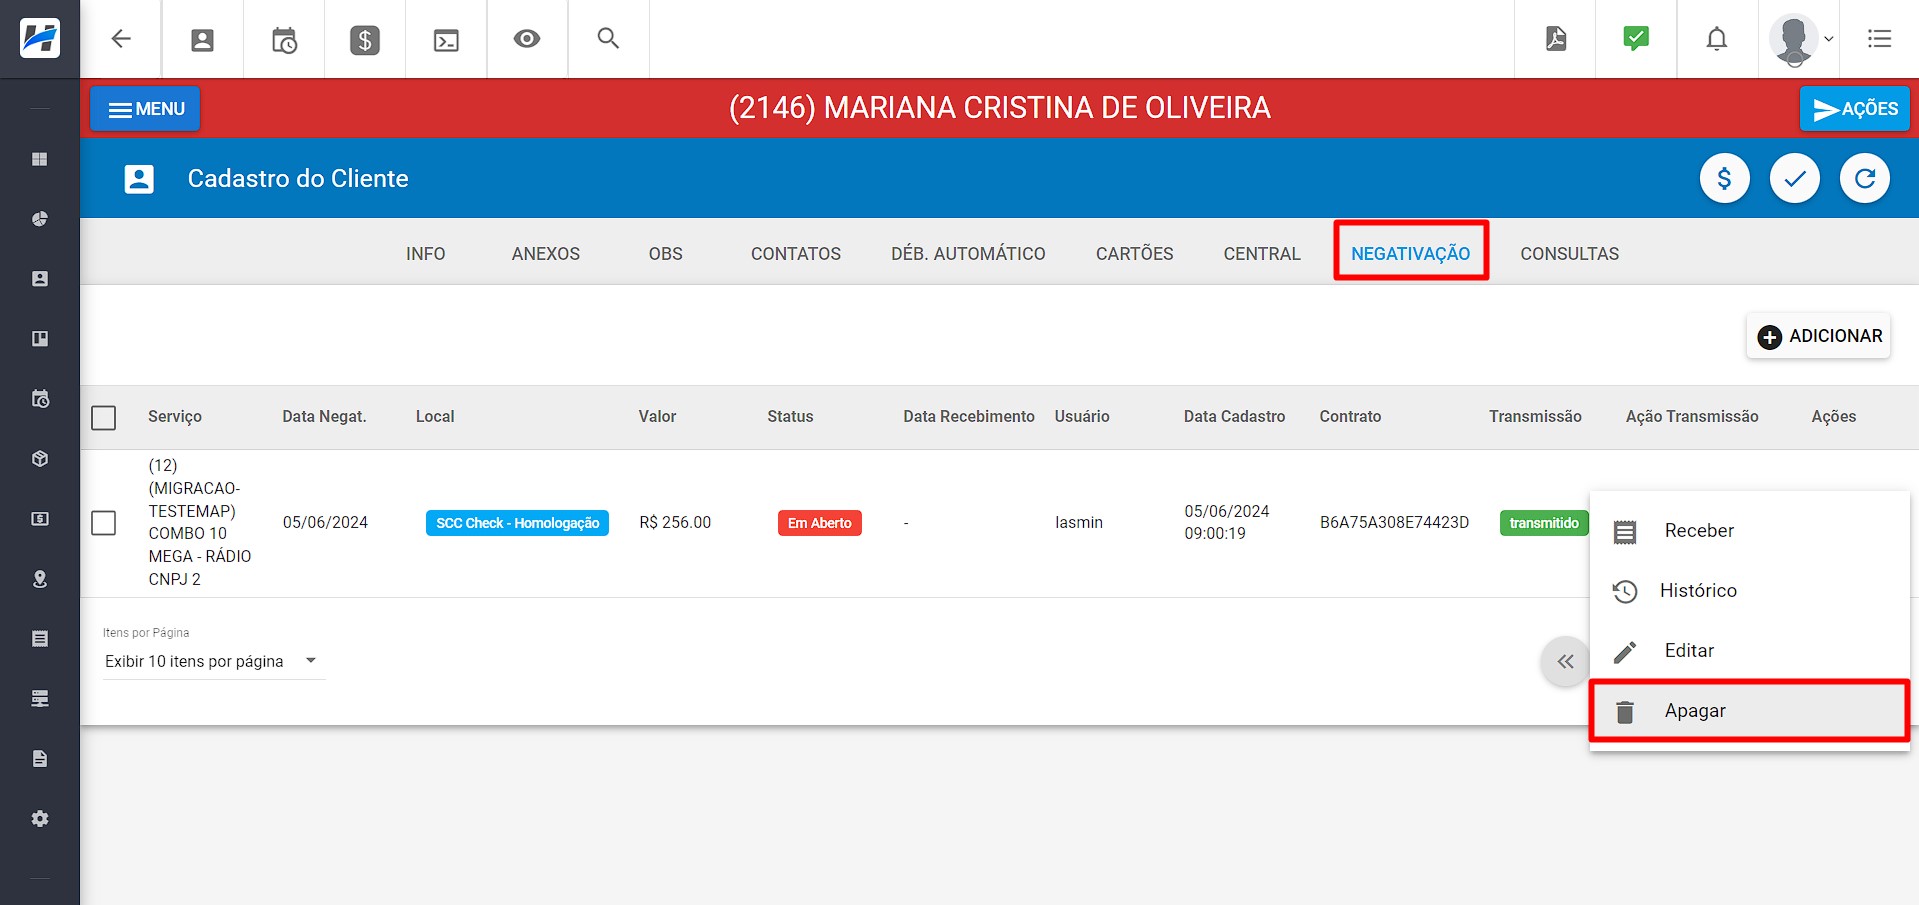This screenshot has height=905, width=1919.
Task: Open the customer search magnifier icon
Action: tap(608, 39)
